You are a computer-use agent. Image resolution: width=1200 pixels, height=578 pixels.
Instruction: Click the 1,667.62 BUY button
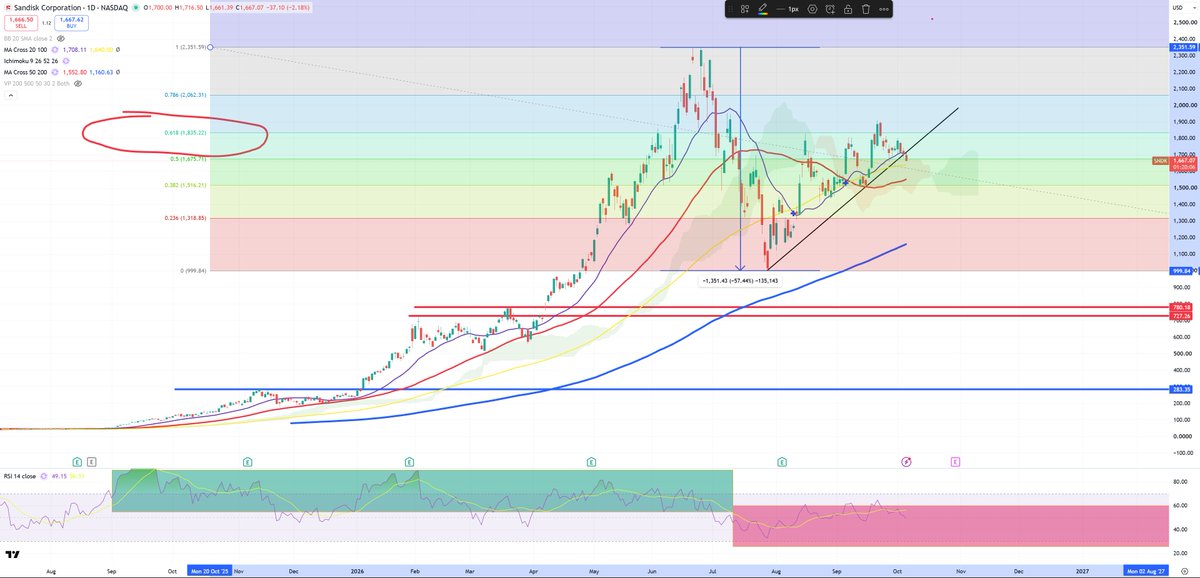pos(71,23)
